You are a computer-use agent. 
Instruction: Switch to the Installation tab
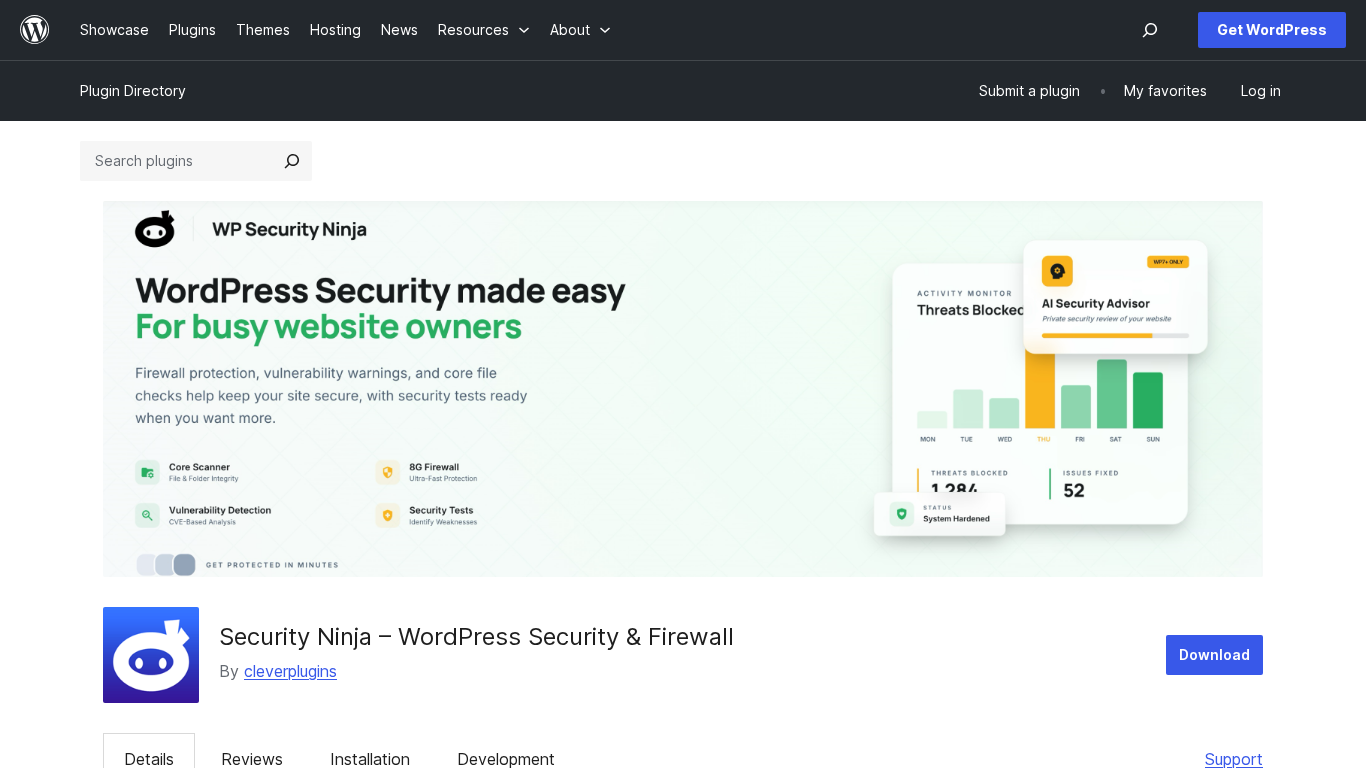coord(370,759)
